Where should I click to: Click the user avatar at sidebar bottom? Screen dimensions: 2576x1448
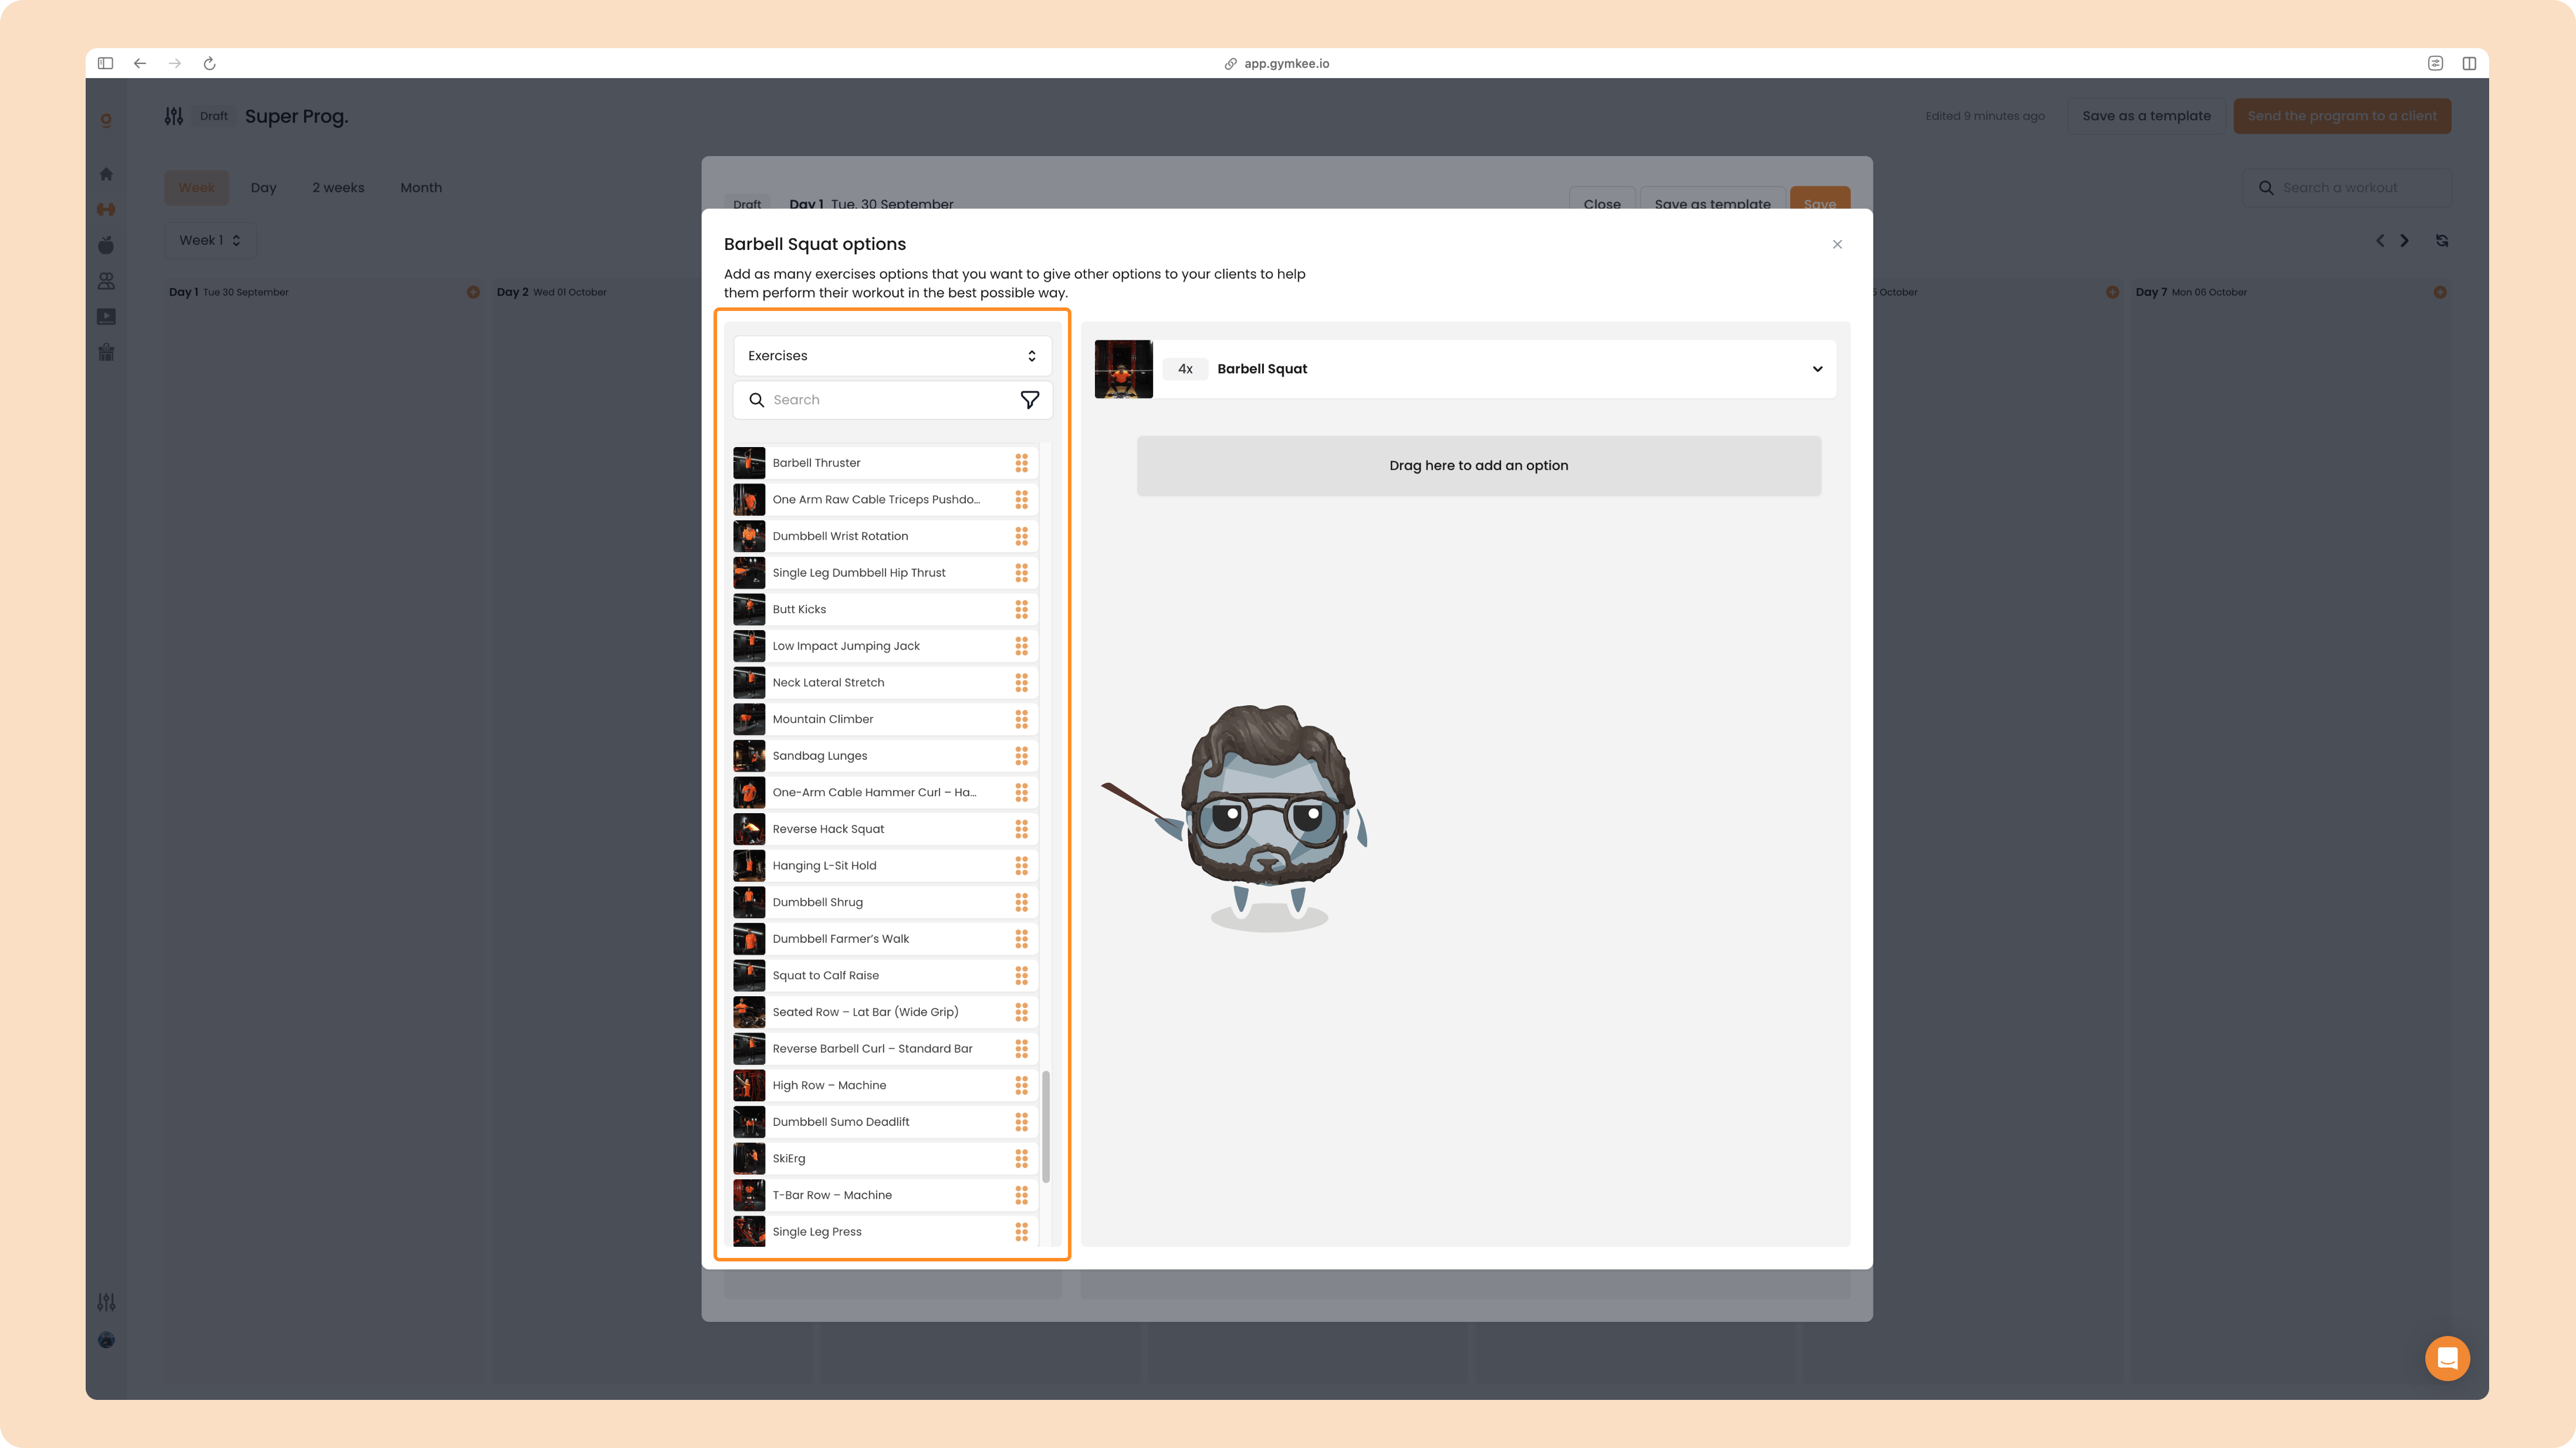coord(106,1340)
